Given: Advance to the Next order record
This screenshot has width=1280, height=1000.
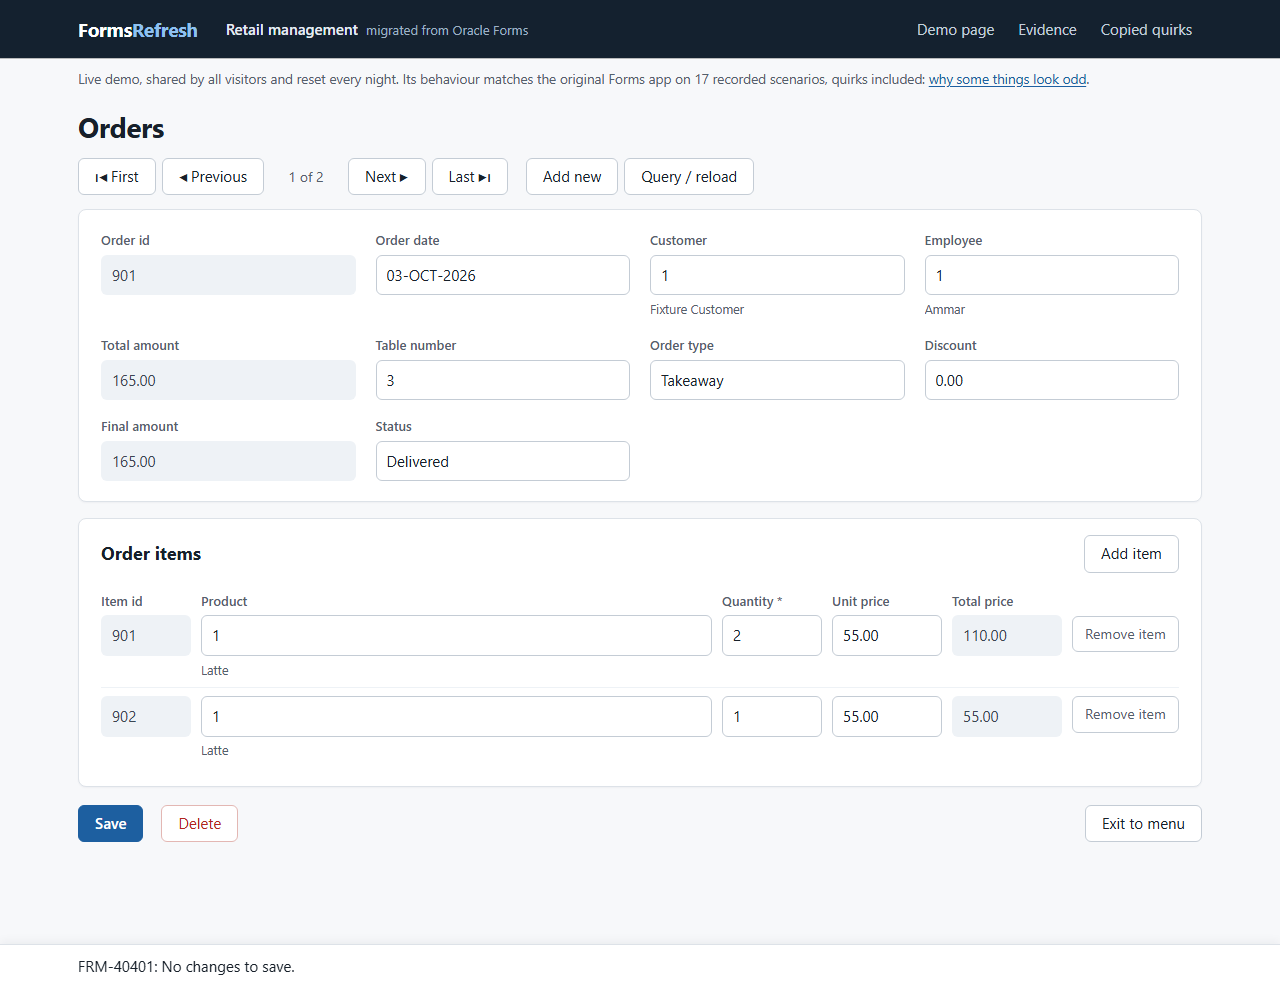Looking at the screenshot, I should (387, 177).
